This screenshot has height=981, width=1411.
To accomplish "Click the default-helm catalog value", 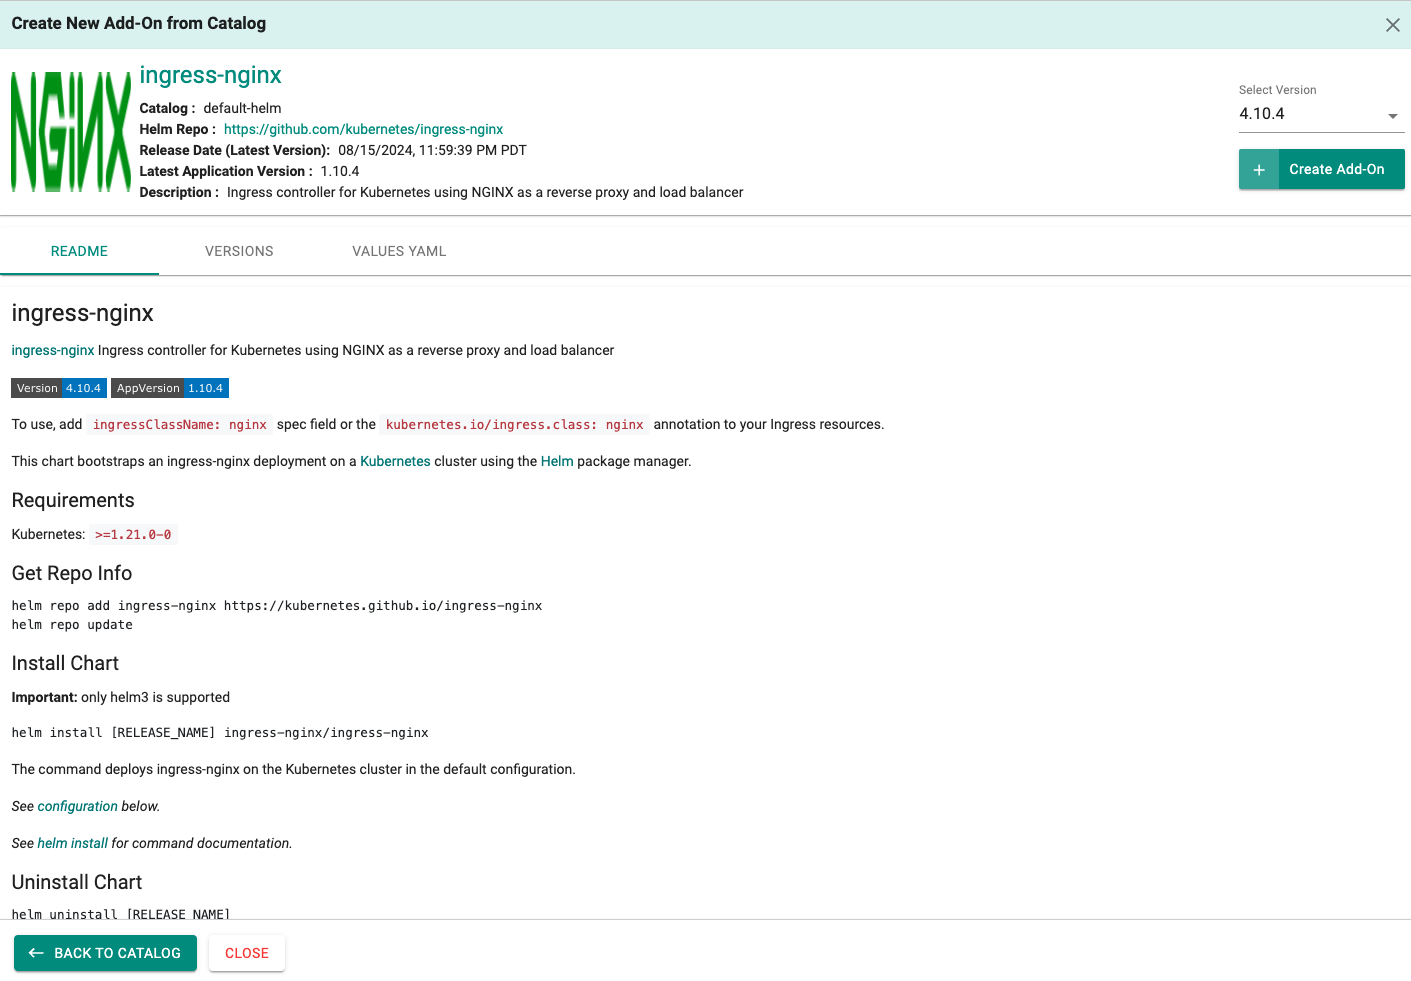I will pos(242,108).
